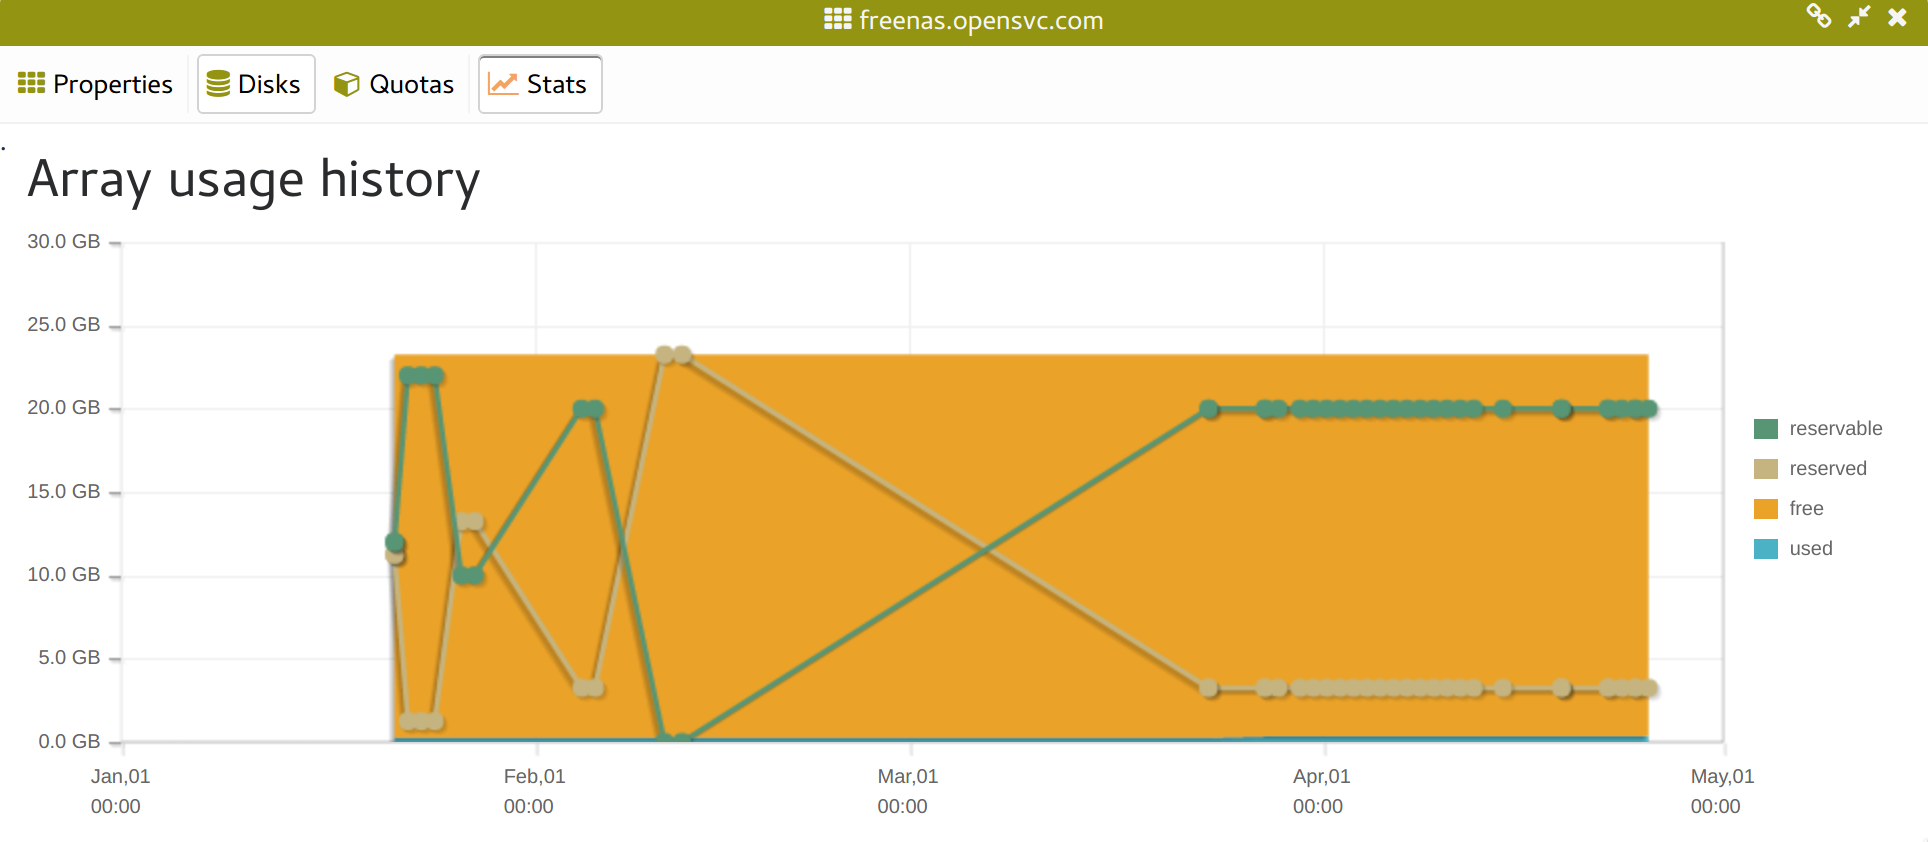
Task: Click the free legend orange swatch
Action: tap(1765, 509)
